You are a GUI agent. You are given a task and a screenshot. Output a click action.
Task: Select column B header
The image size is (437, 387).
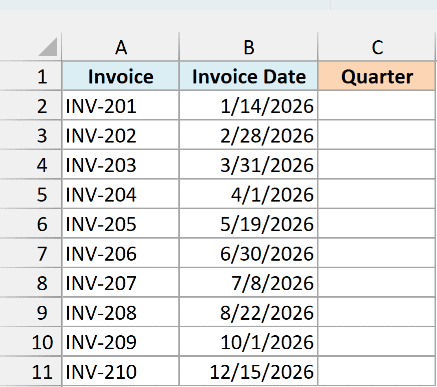(249, 47)
